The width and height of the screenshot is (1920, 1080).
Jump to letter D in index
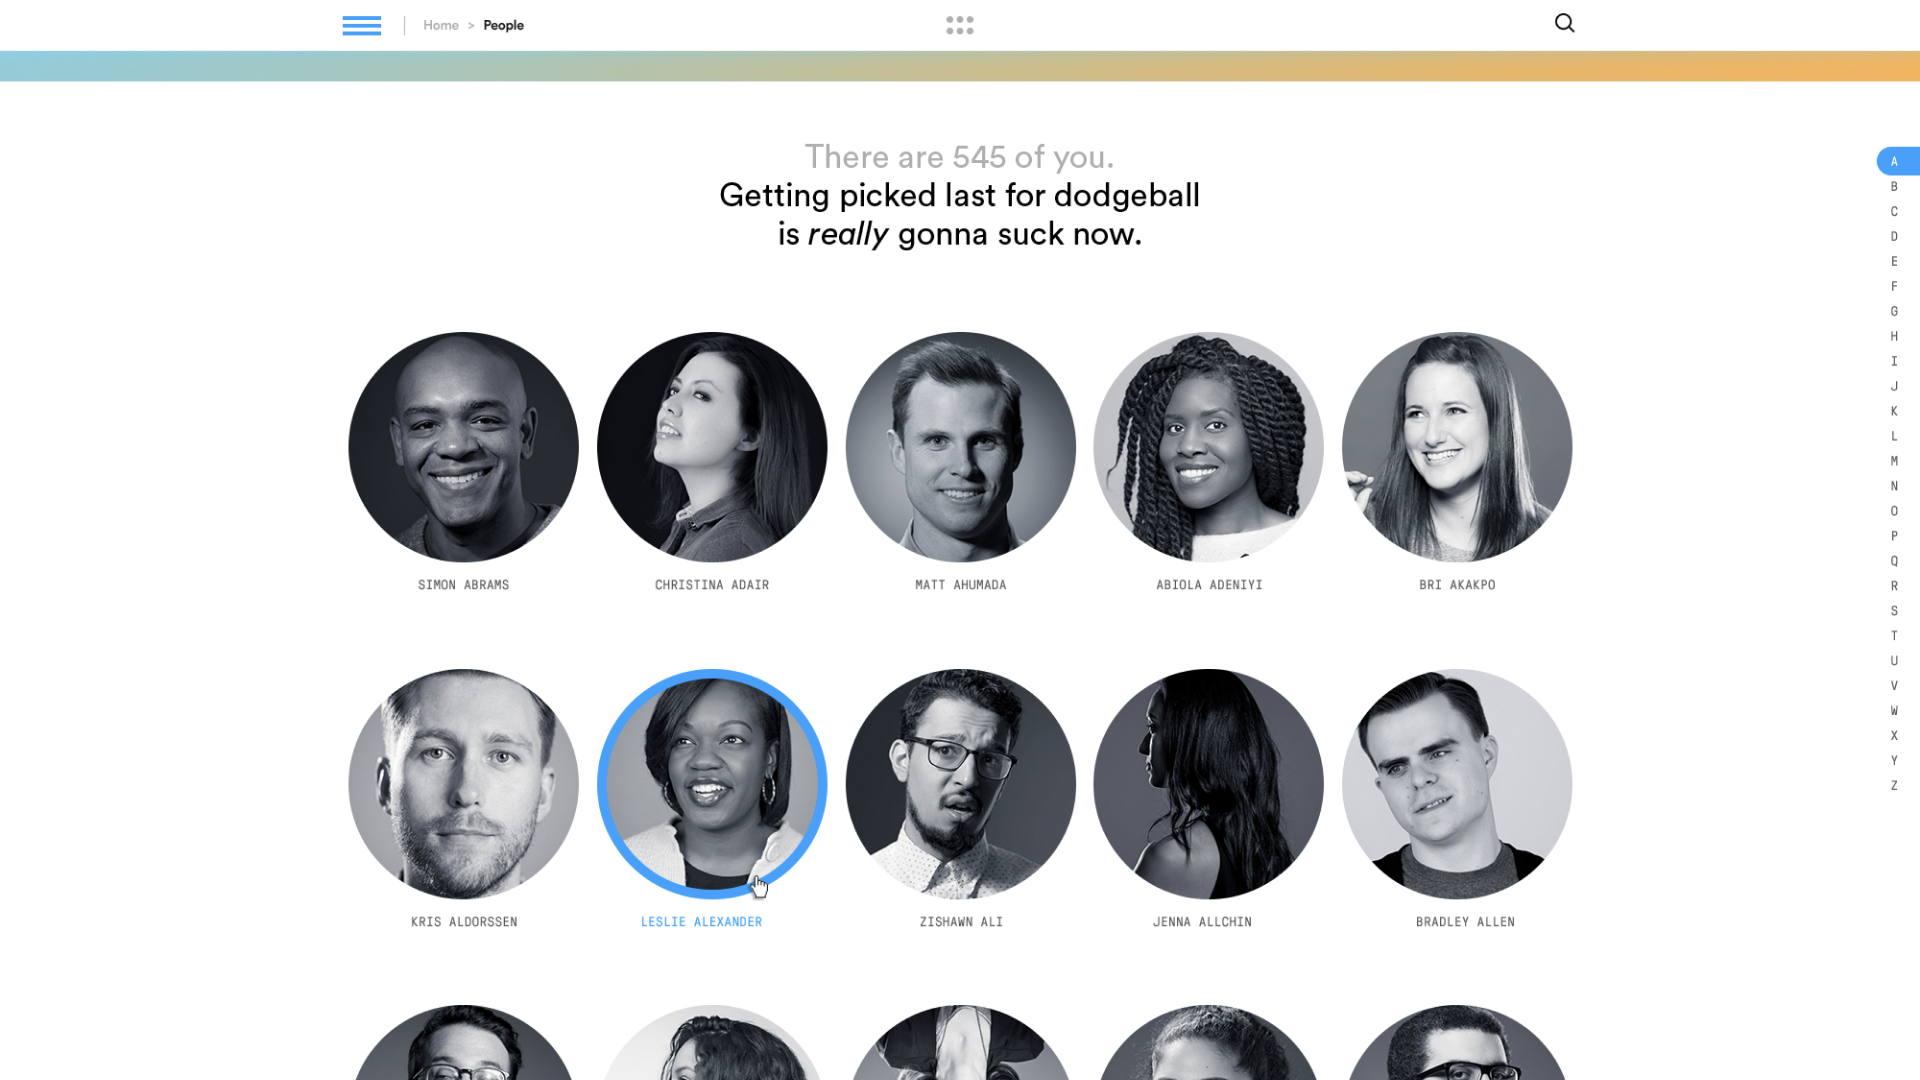(1894, 236)
